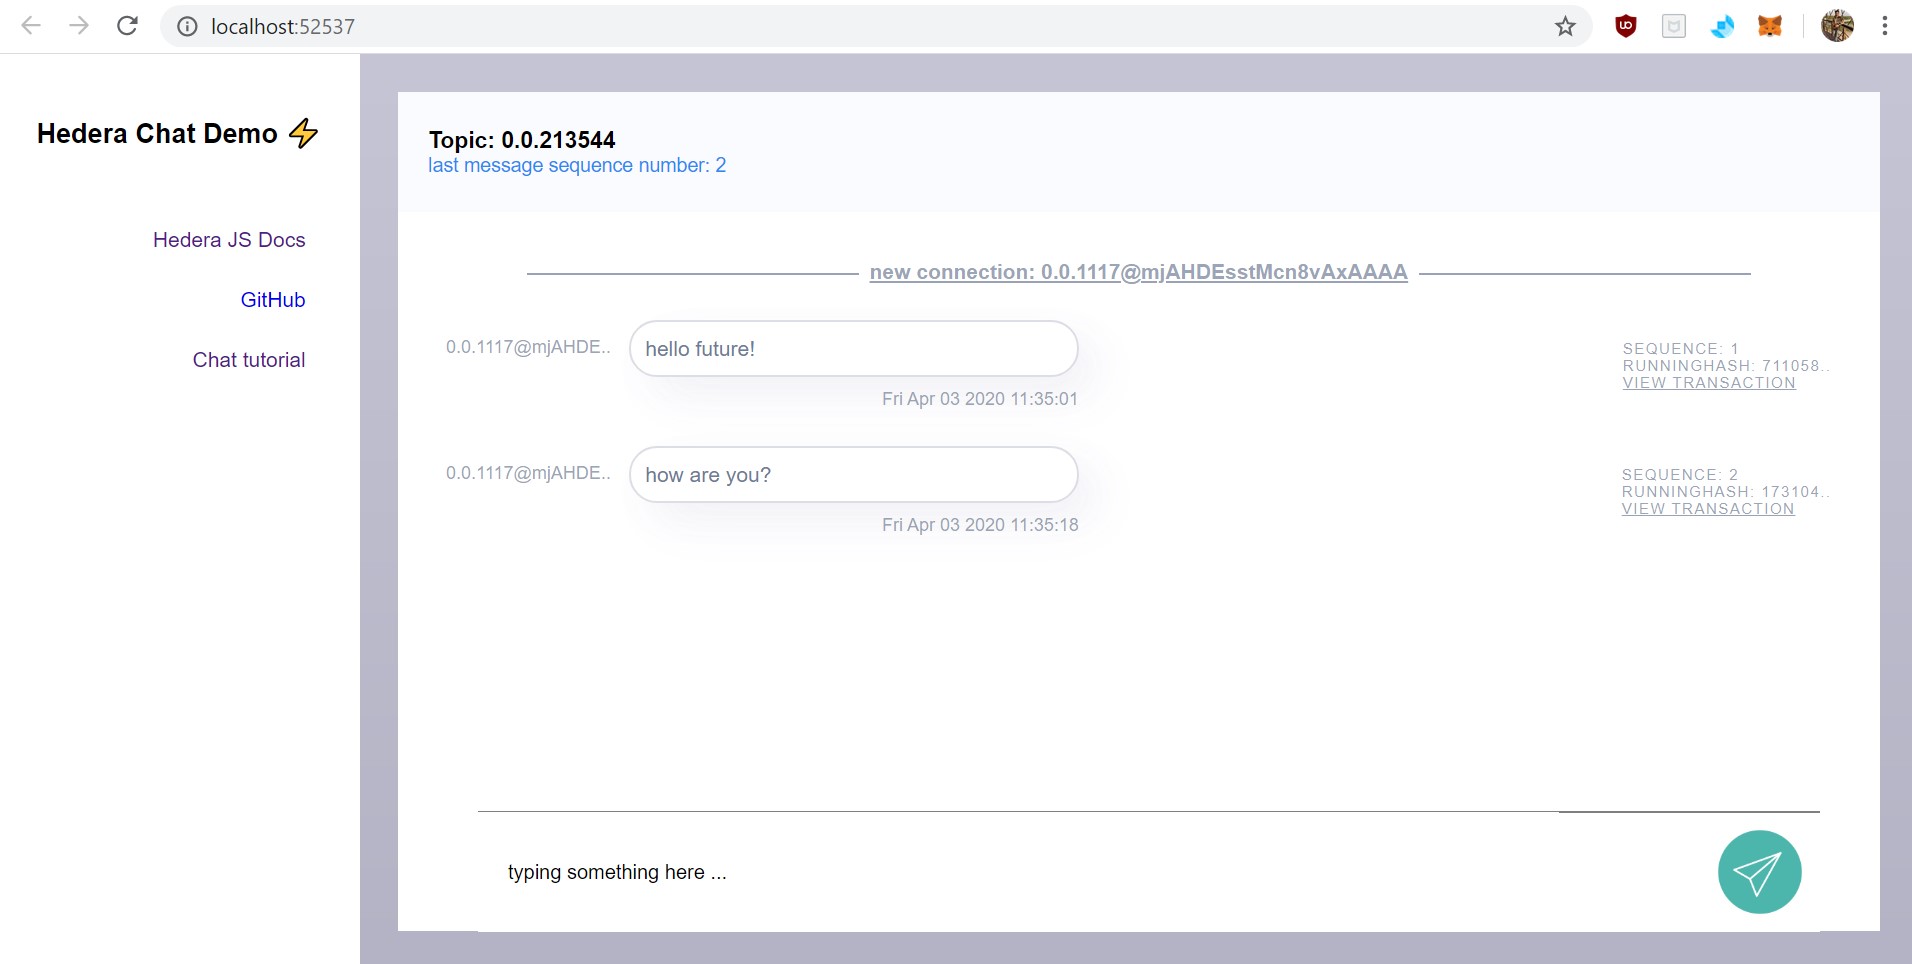This screenshot has width=1912, height=964.
Task: Click timestamp Fri Apr 03 2020 11:35:18
Action: point(980,525)
